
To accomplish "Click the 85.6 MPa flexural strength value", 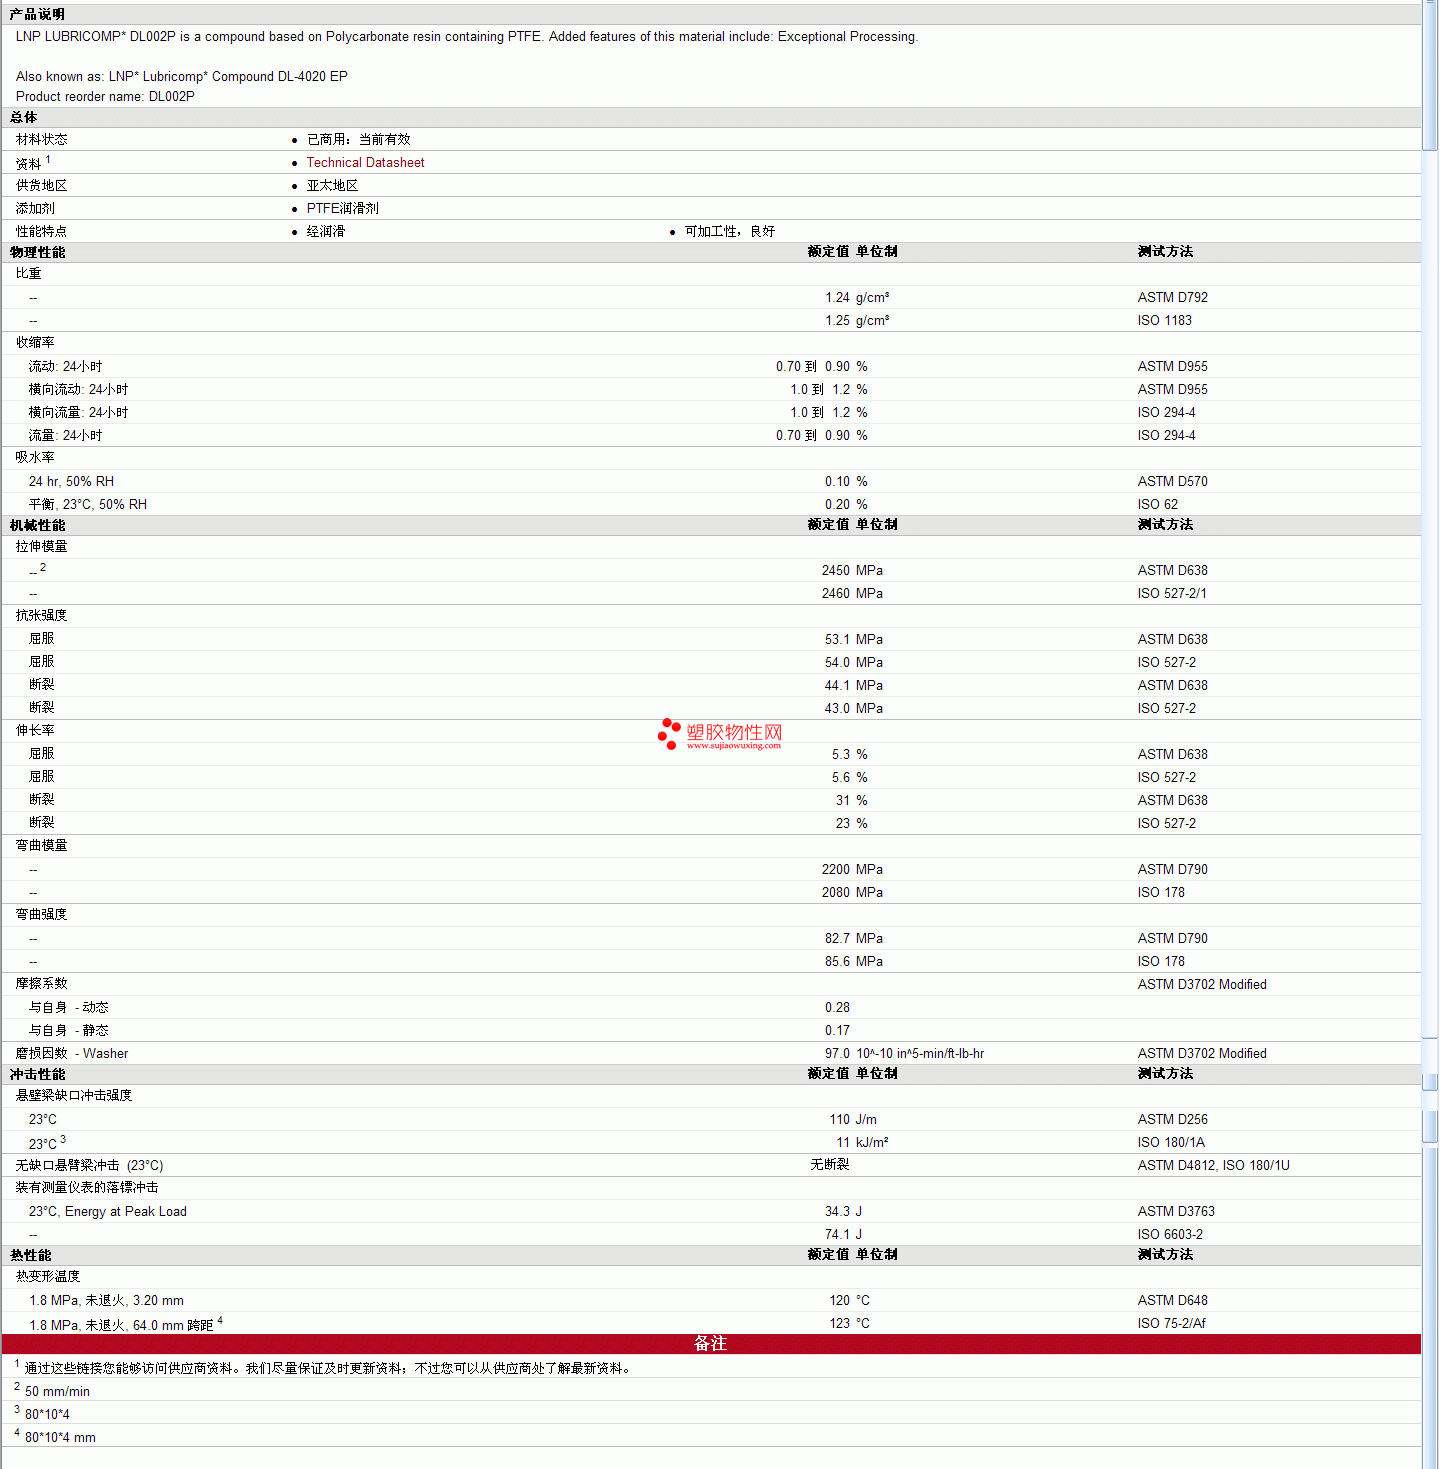I will click(x=854, y=961).
